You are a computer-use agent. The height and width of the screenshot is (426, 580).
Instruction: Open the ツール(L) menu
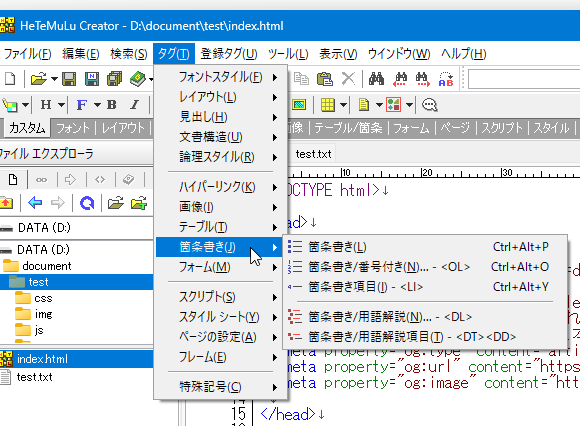[288, 54]
